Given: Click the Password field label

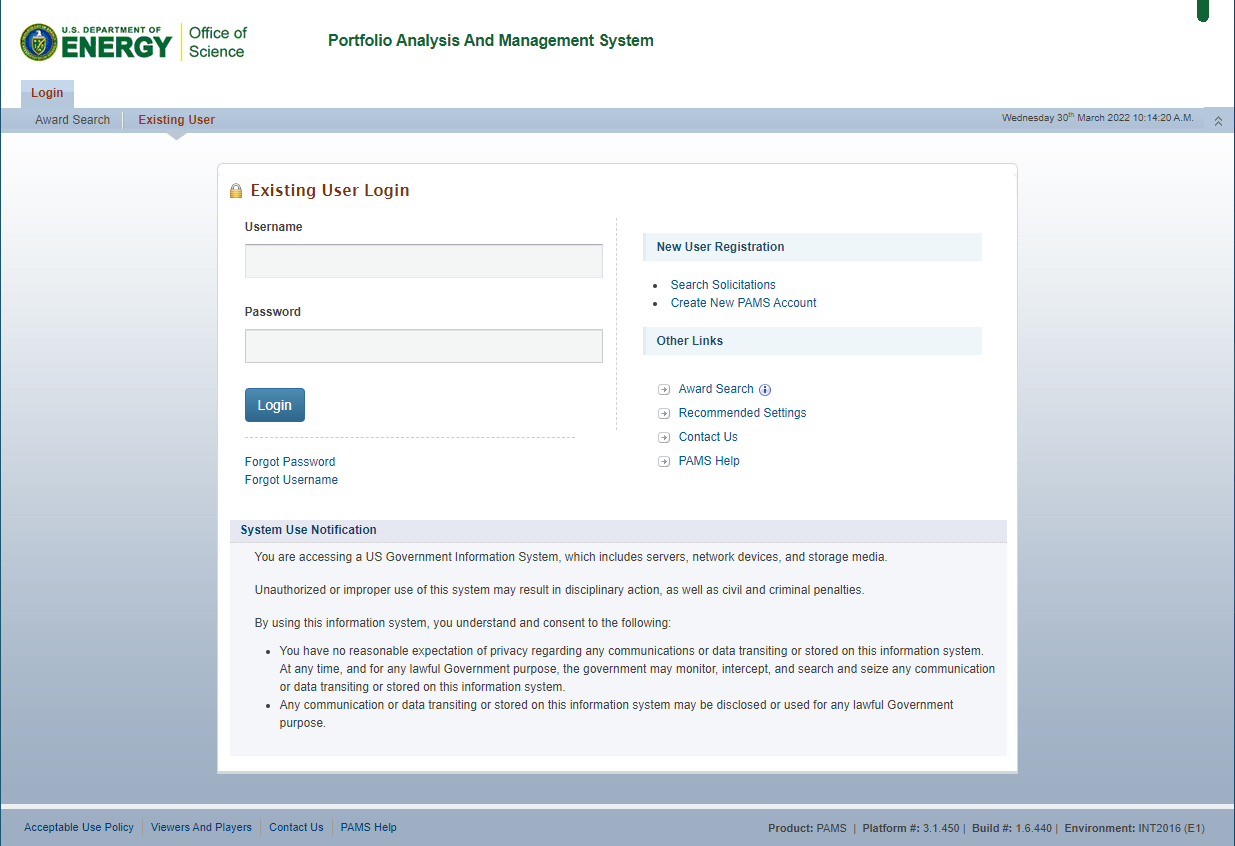Looking at the screenshot, I should coord(273,312).
